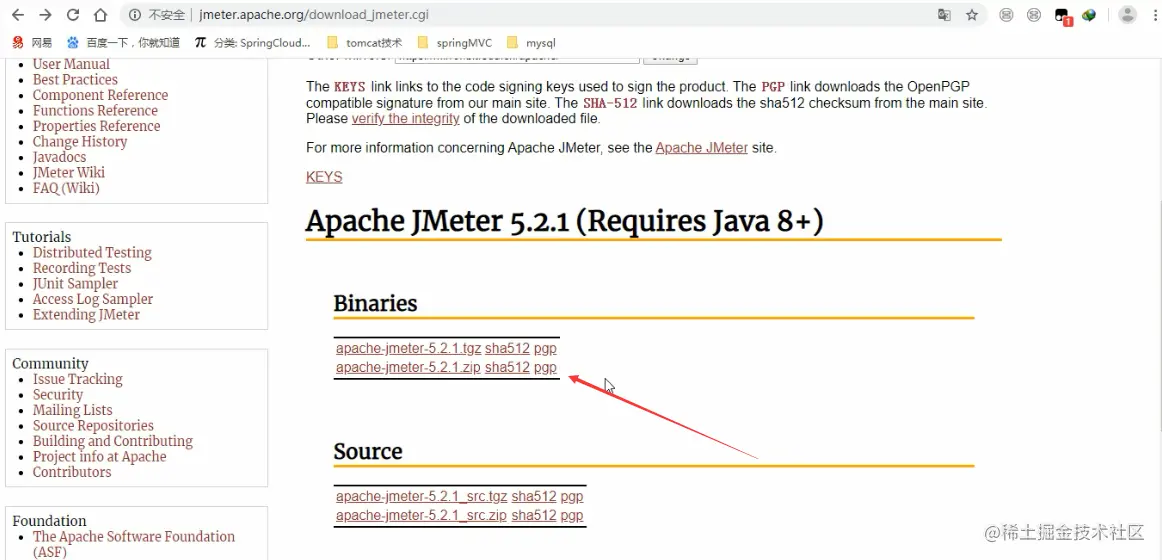Open the Issue Tracking link
The width and height of the screenshot is (1162, 560).
coord(77,379)
